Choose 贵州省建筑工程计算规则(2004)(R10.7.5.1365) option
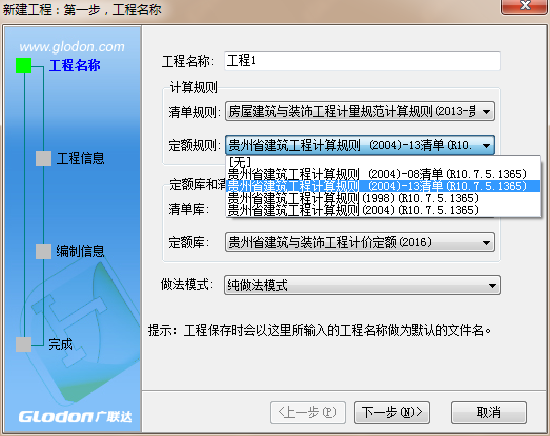This screenshot has height=436, width=550. [383, 210]
